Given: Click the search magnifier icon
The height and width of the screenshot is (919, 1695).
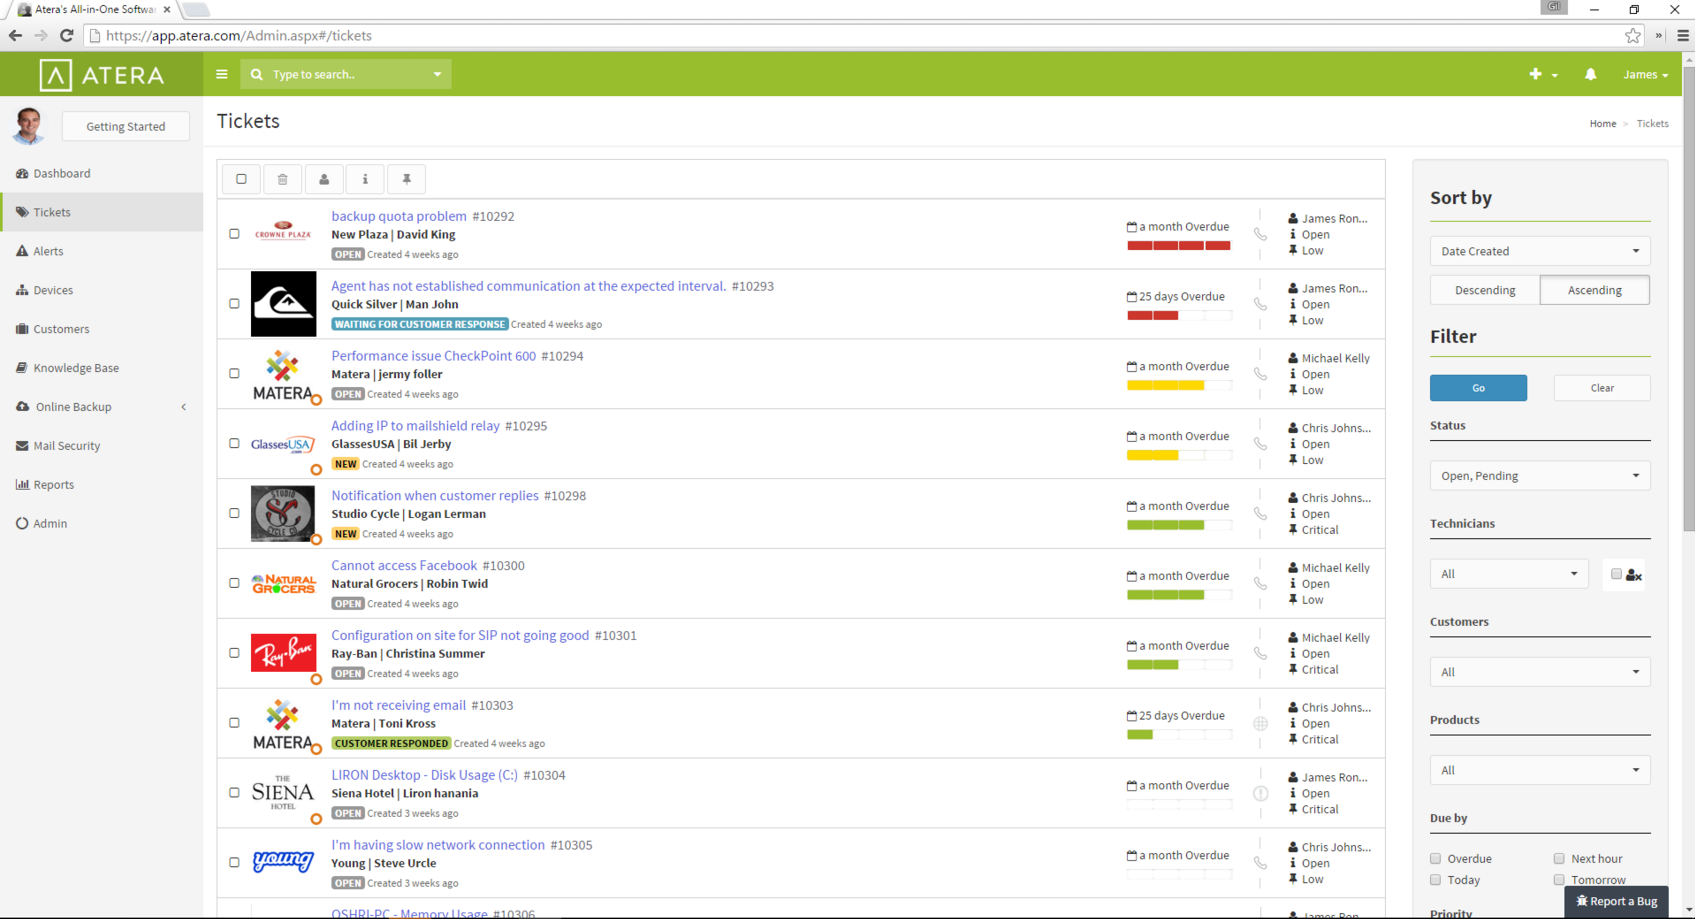Looking at the screenshot, I should [x=257, y=74].
